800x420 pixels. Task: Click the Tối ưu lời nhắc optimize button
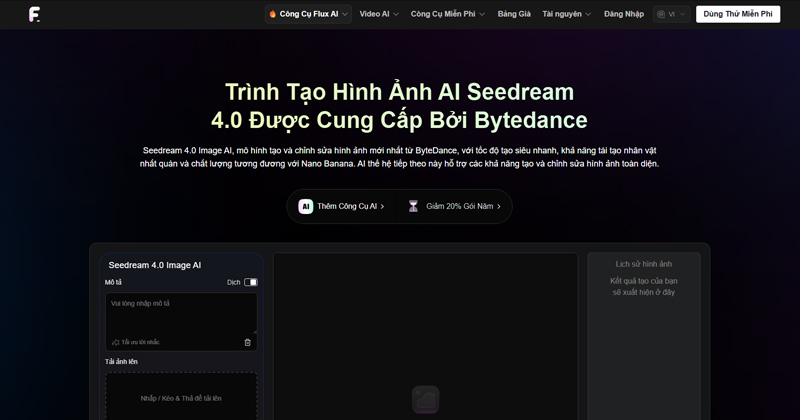[136, 342]
